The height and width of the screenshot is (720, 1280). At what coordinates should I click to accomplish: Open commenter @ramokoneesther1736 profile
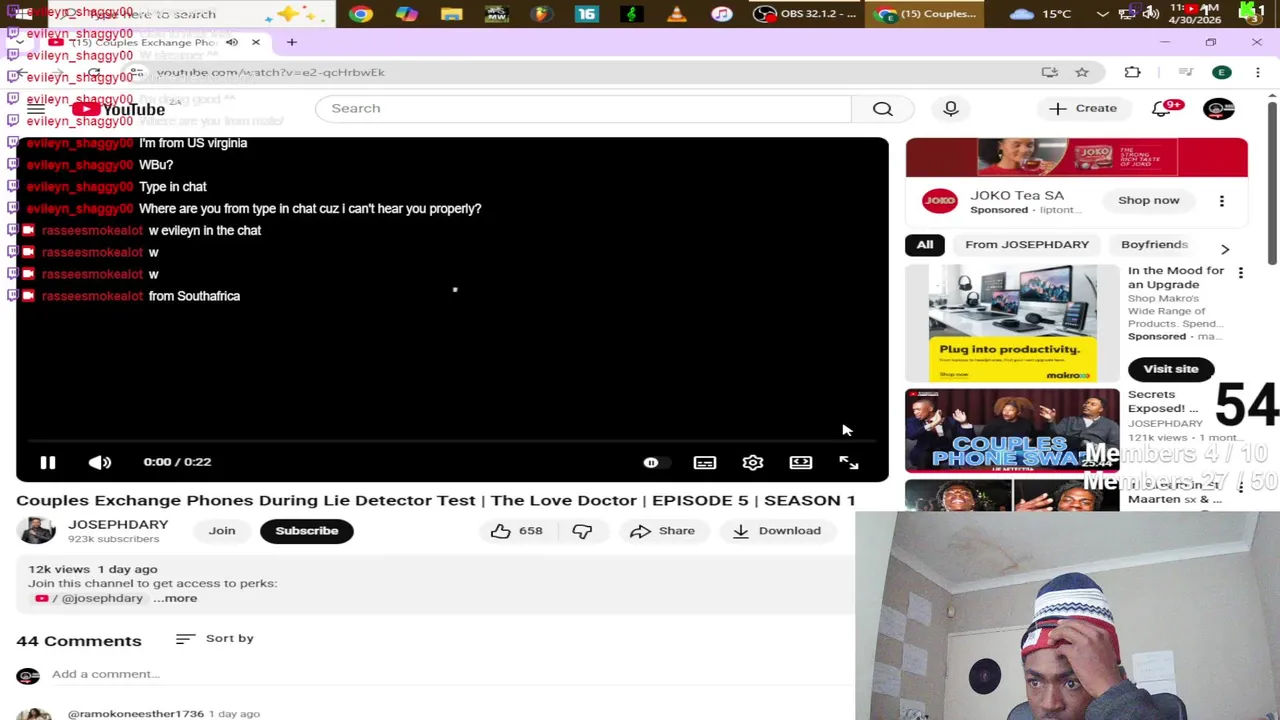(136, 714)
